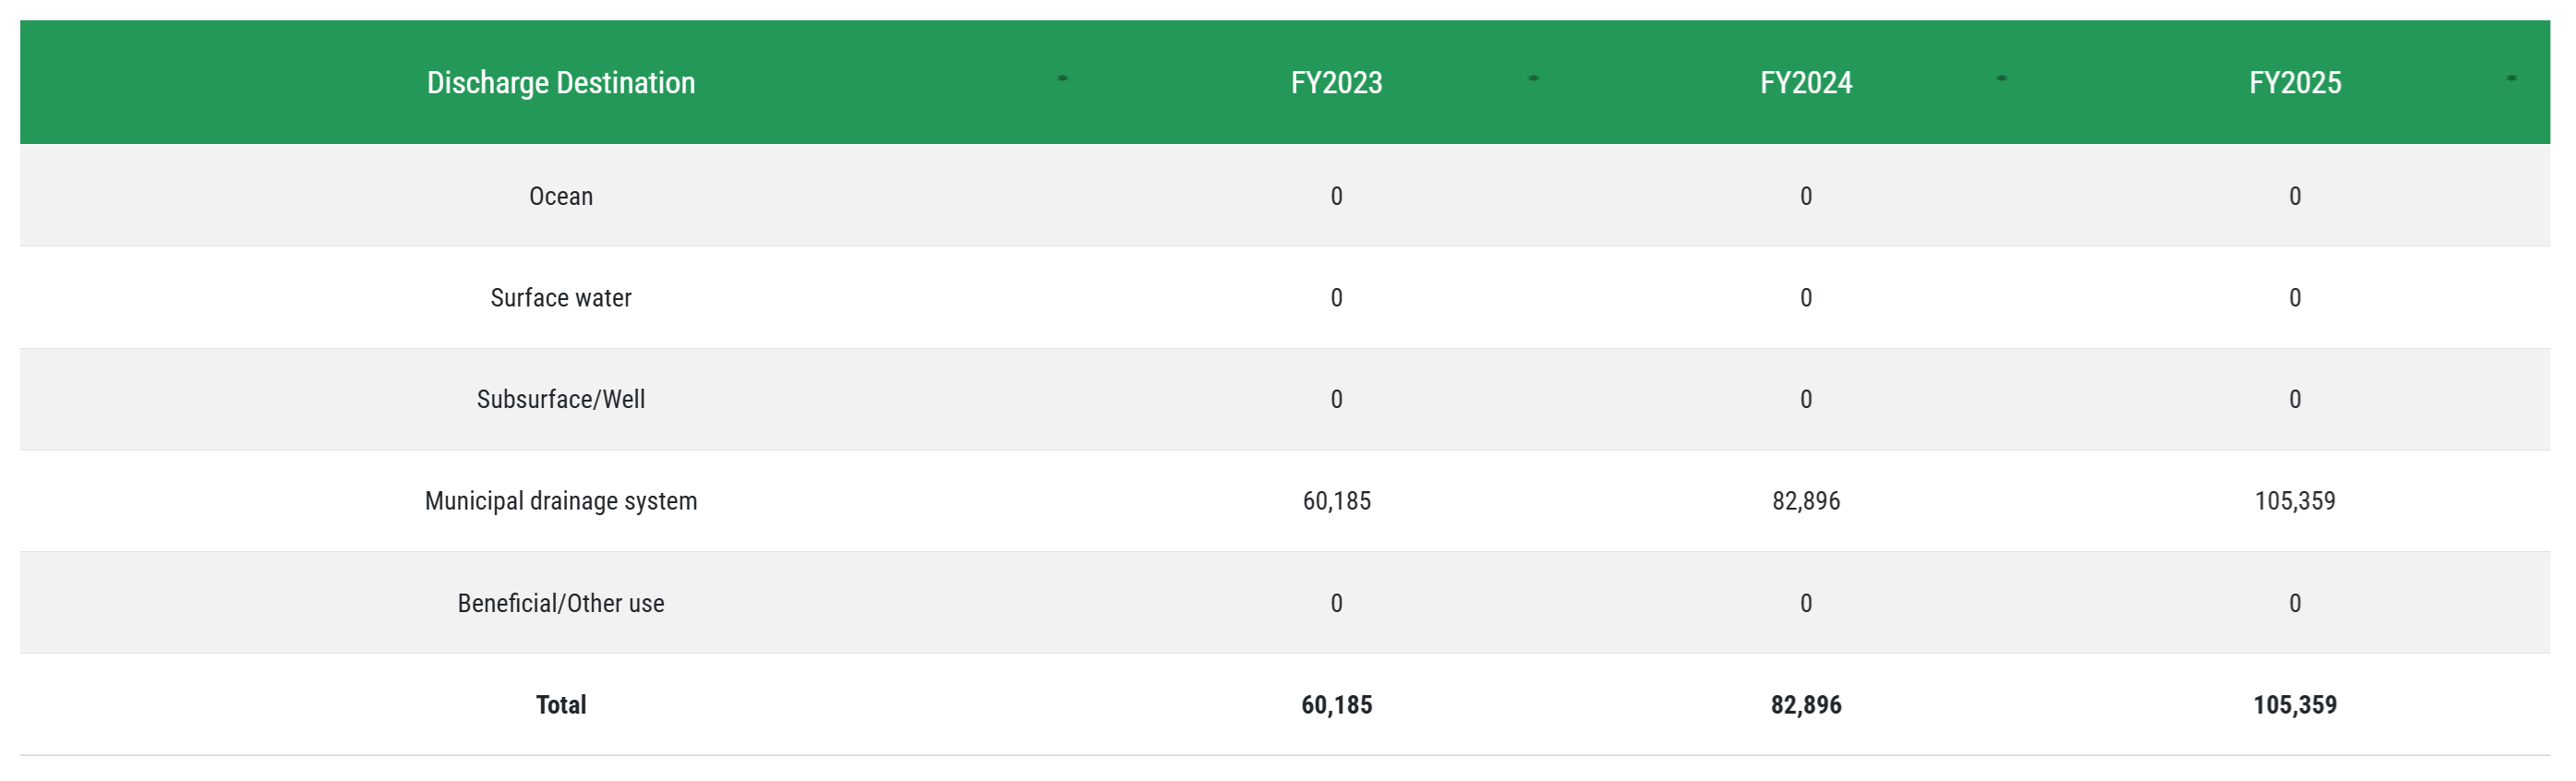This screenshot has width=2576, height=781.
Task: Click the FY2025 column header
Action: [2295, 82]
